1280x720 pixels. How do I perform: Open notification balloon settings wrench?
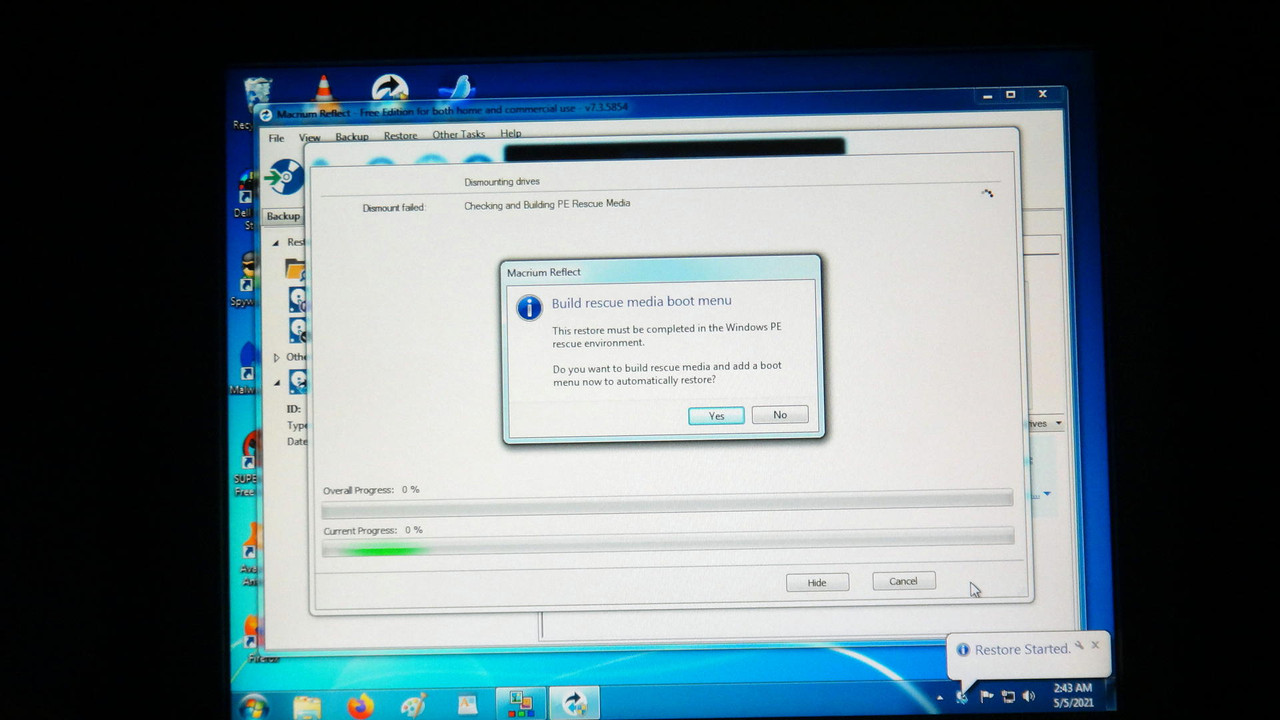click(1079, 645)
